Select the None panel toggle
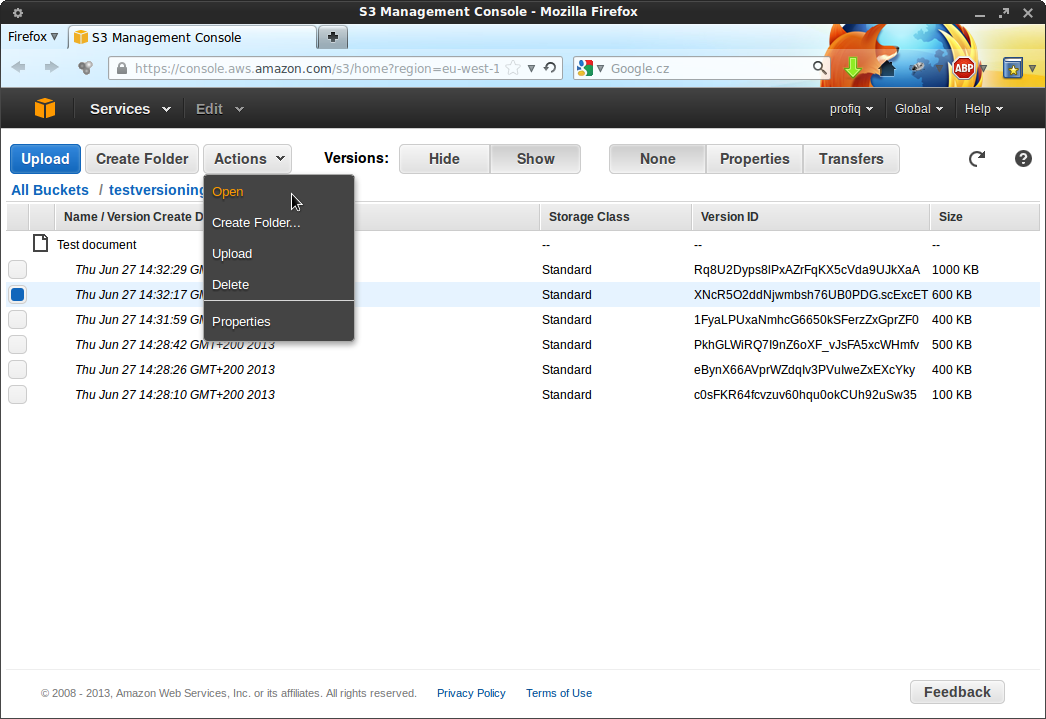This screenshot has height=719, width=1046. coord(657,159)
